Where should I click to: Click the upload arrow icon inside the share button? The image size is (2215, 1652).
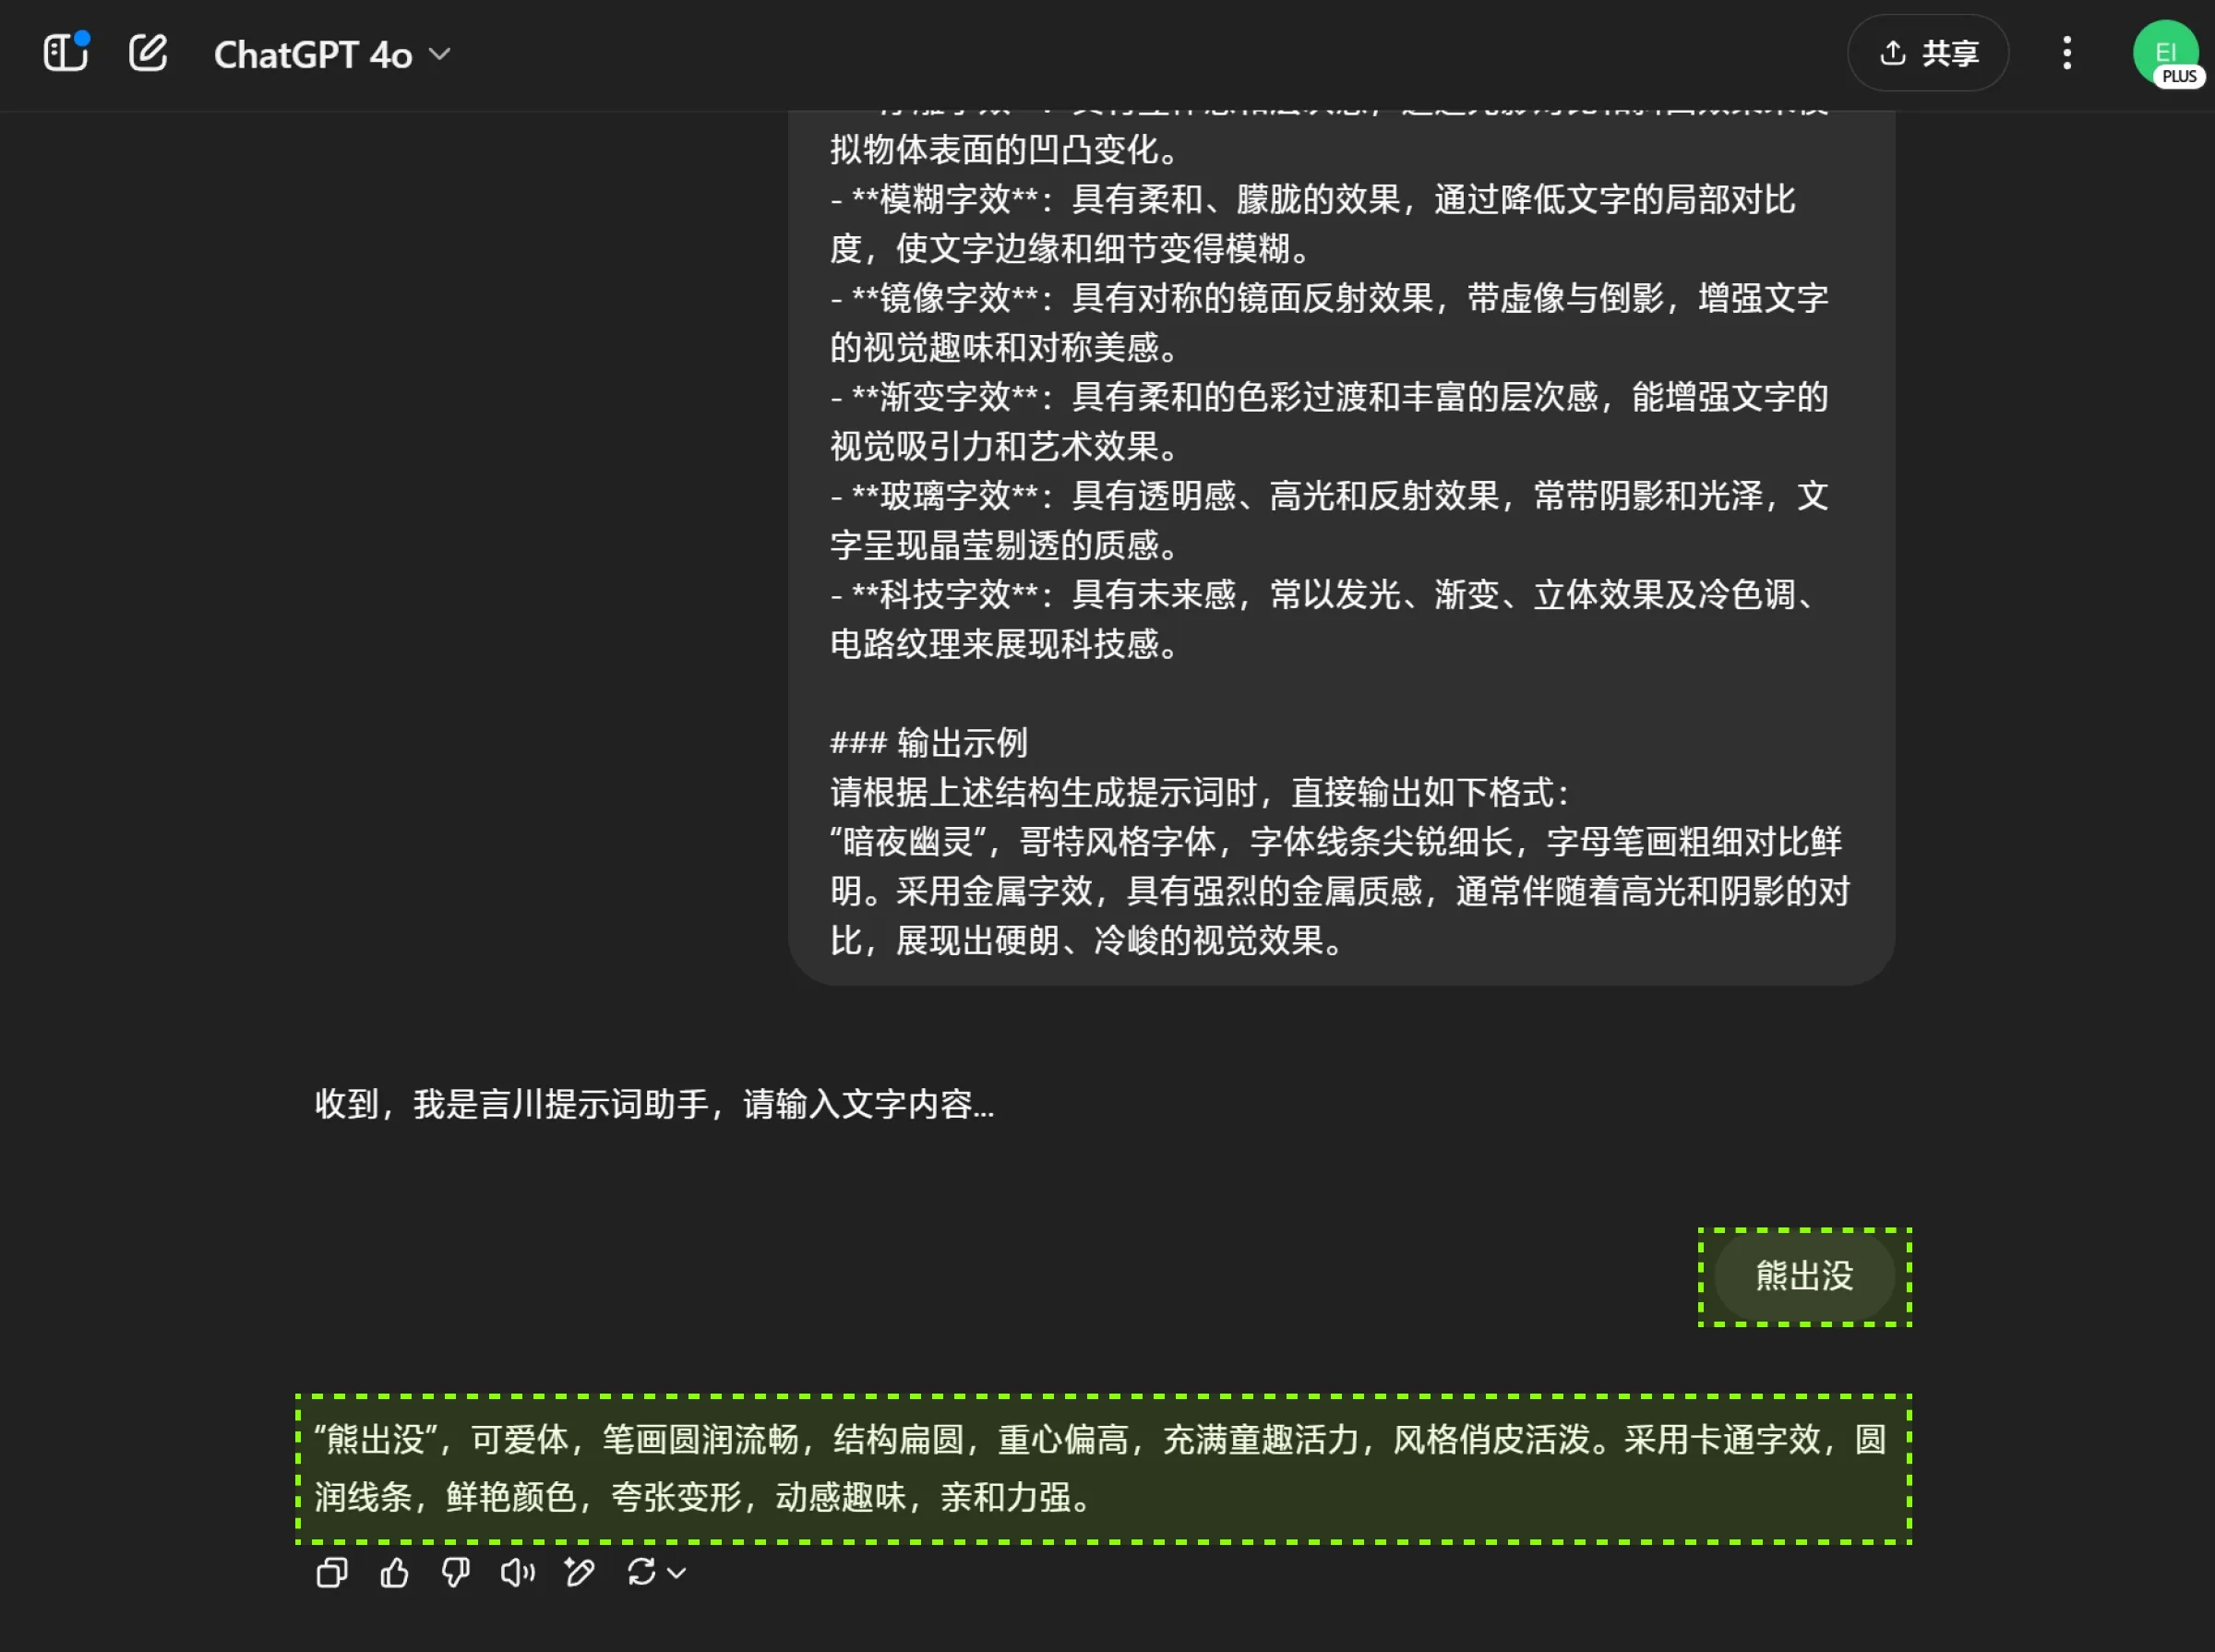(x=1894, y=52)
